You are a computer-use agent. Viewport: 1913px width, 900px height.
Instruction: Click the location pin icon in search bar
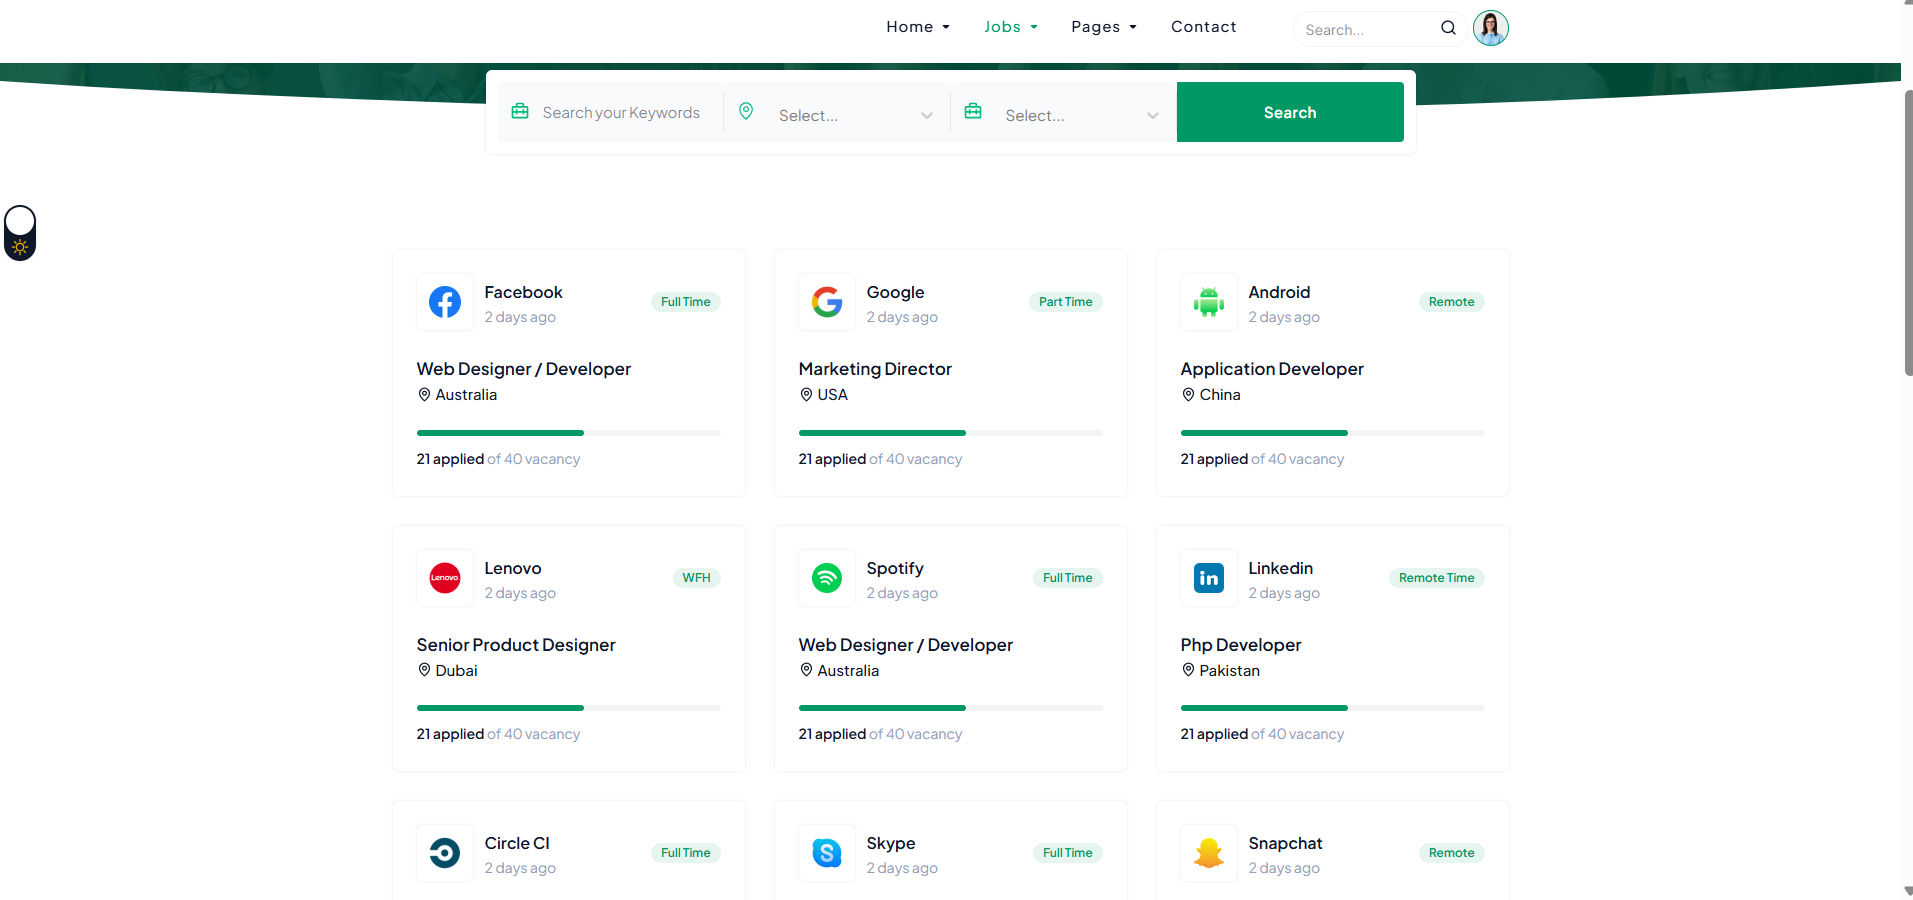click(x=746, y=111)
